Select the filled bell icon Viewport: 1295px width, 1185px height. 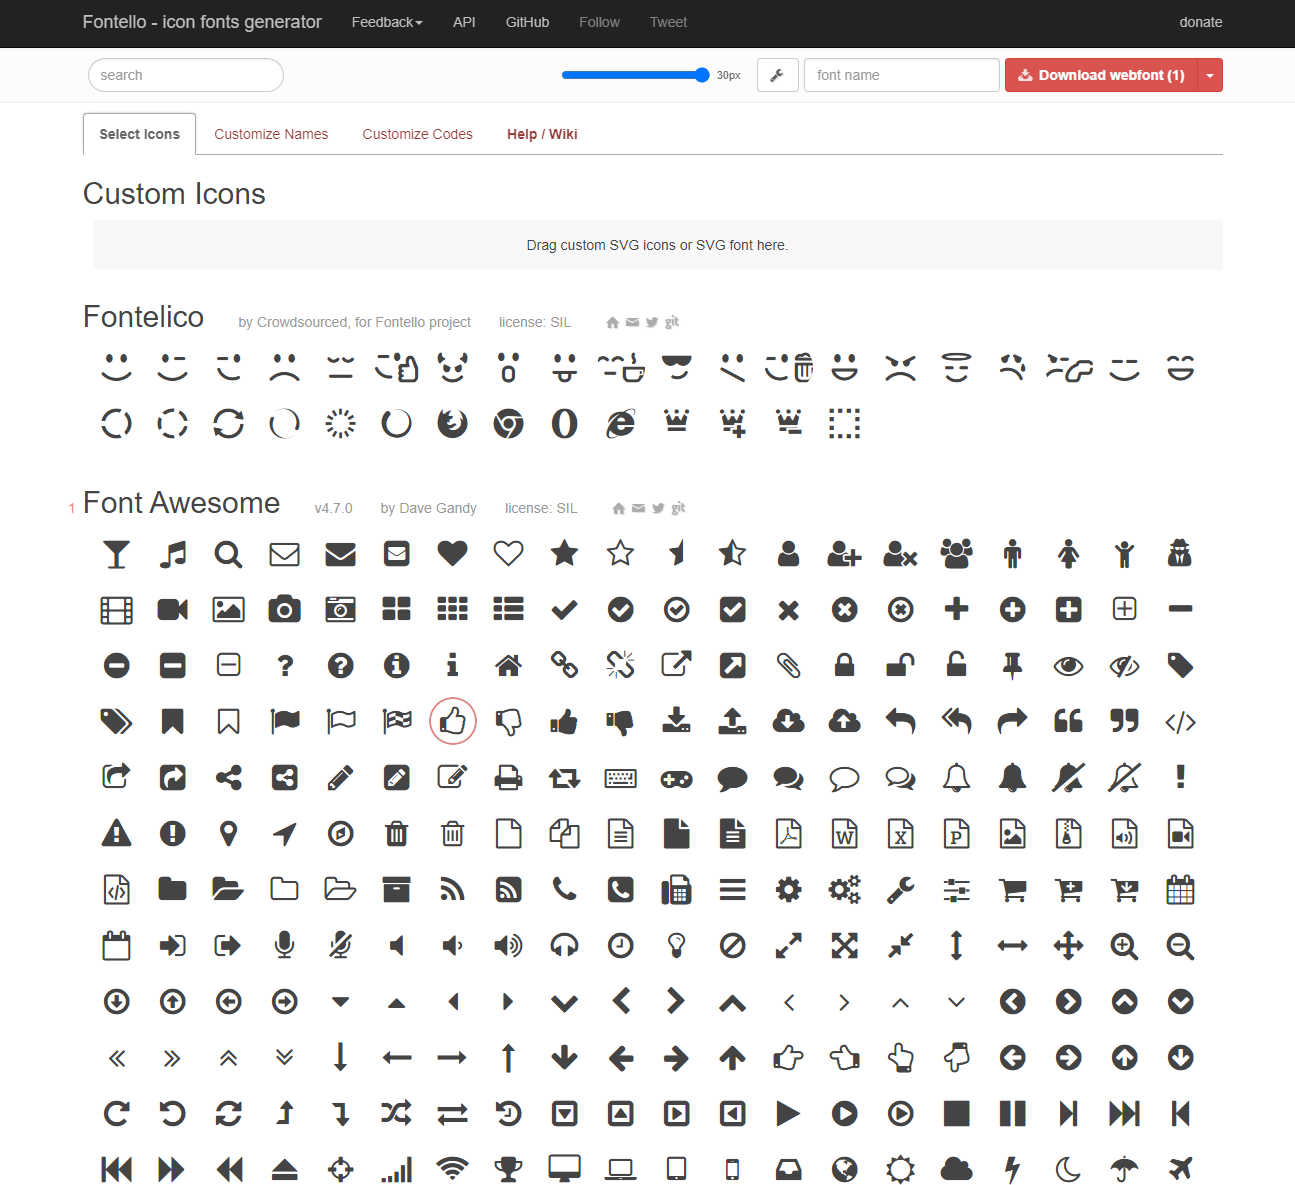pyautogui.click(x=1013, y=777)
